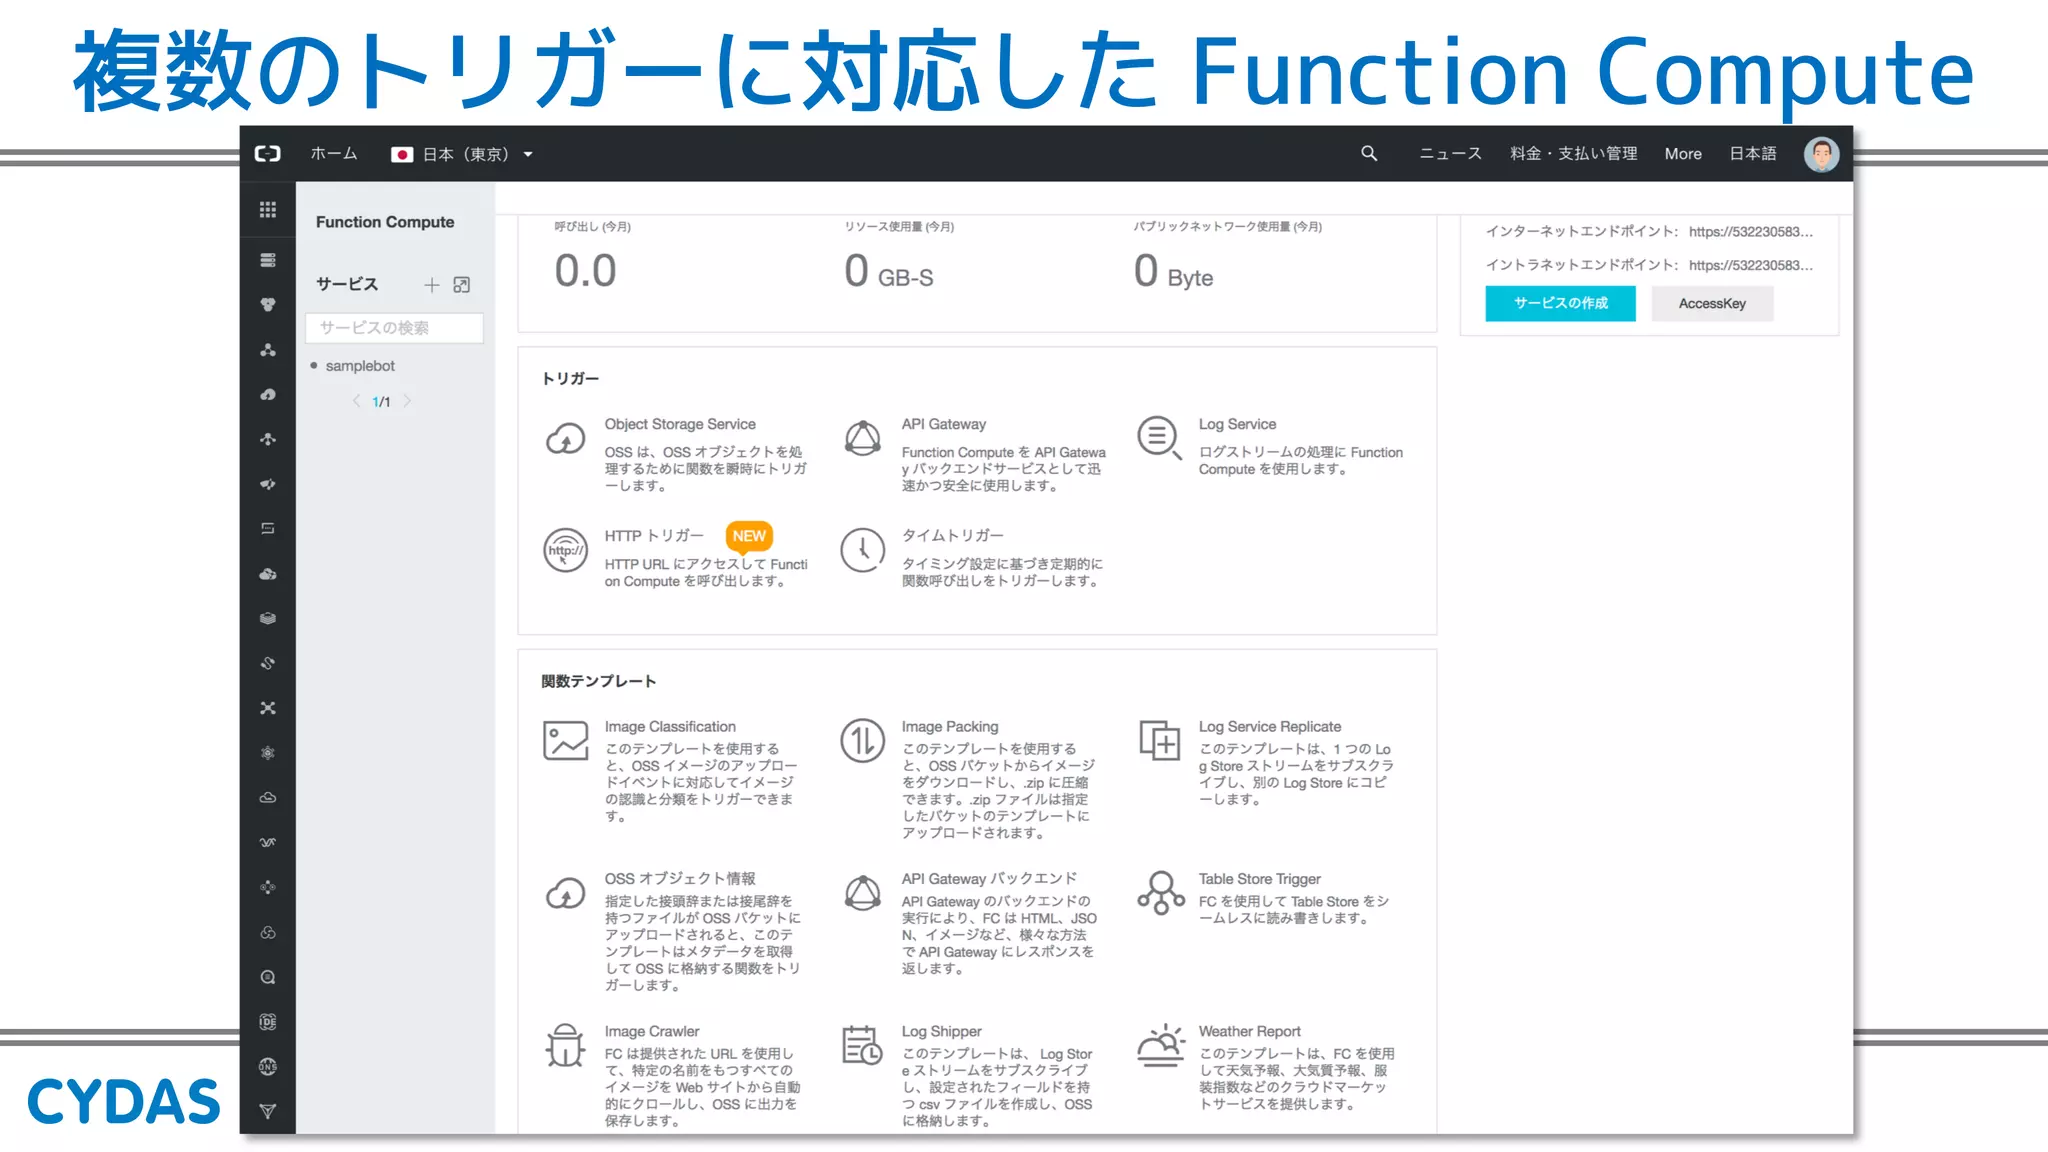Screen dimensions: 2048x1152
Task: Open 料金・支払い管理 menu
Action: pos(1573,153)
